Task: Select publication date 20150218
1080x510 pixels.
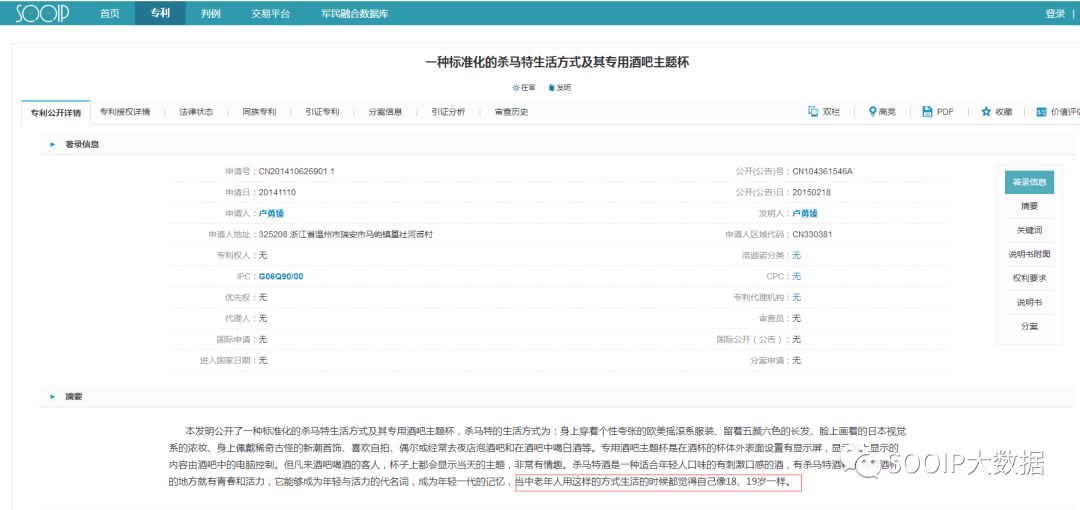Action: point(811,192)
